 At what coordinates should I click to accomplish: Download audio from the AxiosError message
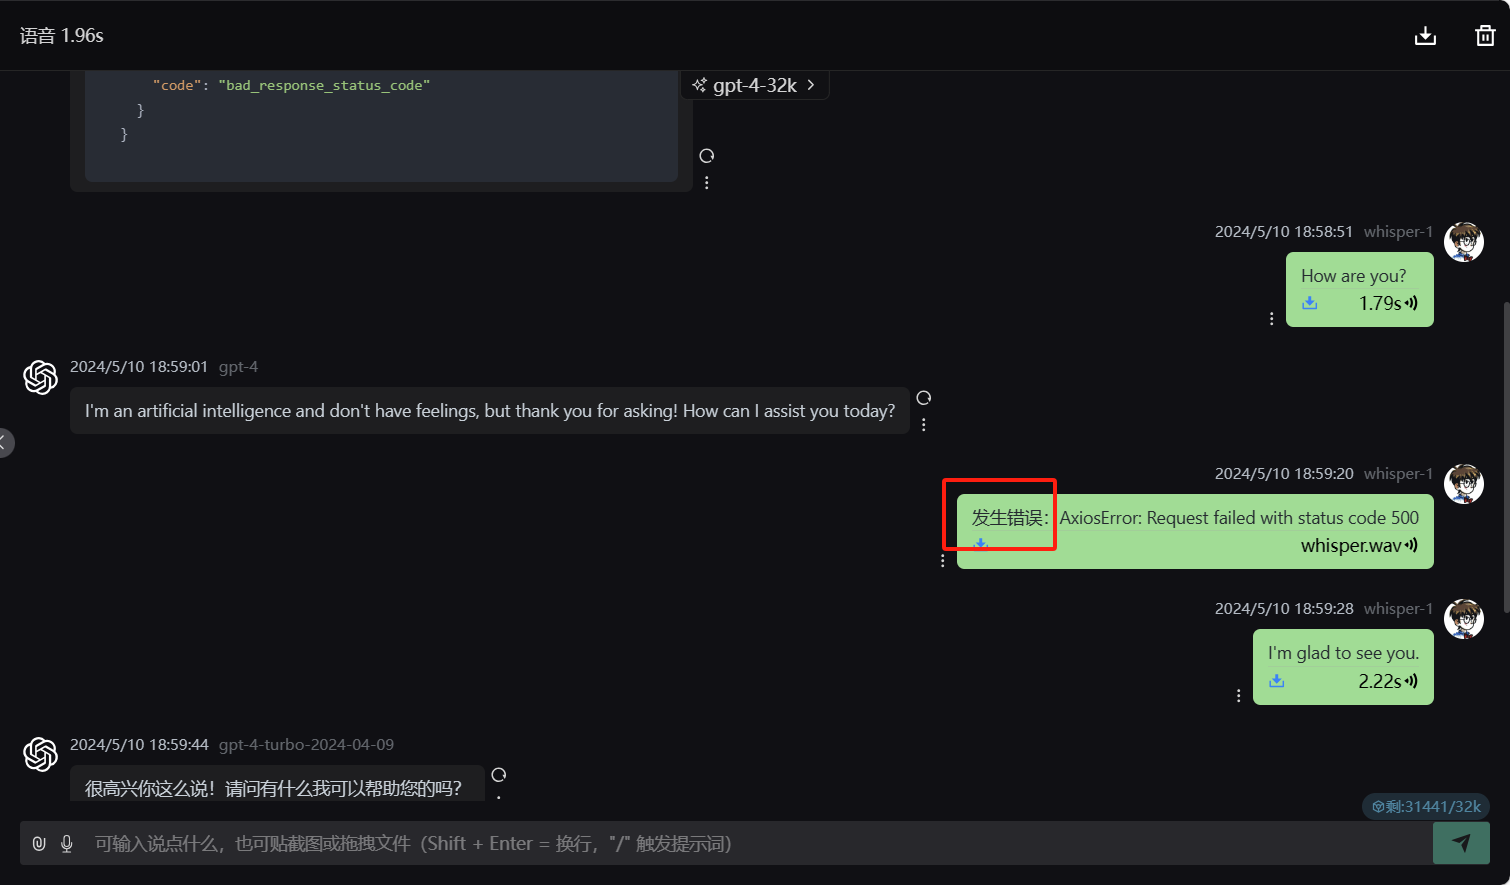click(x=981, y=544)
